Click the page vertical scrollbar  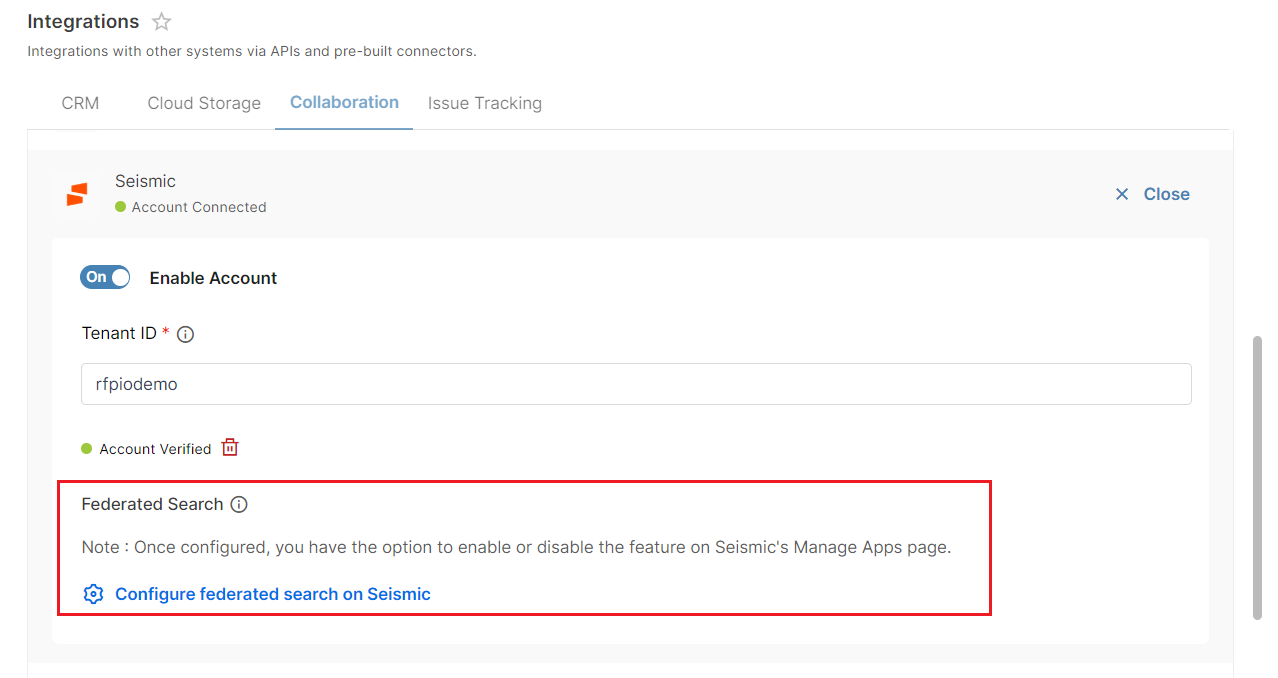[x=1257, y=477]
